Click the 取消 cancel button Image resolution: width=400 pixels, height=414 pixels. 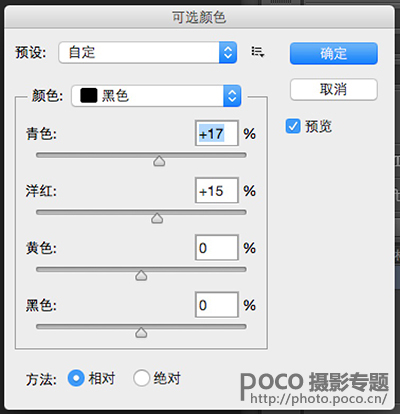click(334, 89)
